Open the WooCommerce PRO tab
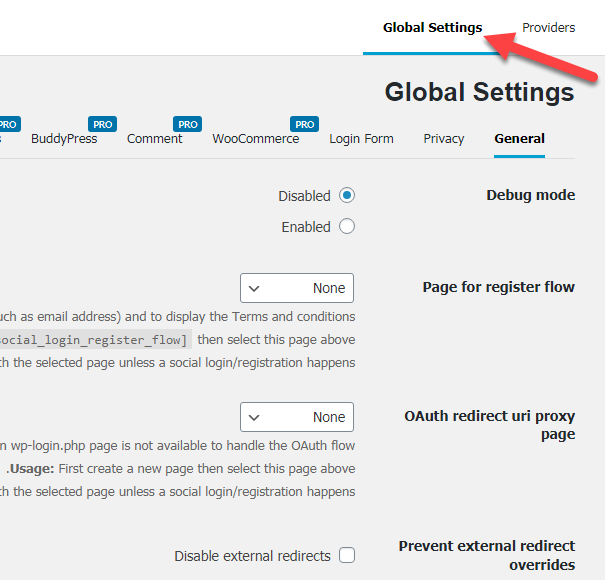The width and height of the screenshot is (605, 580). click(x=255, y=139)
